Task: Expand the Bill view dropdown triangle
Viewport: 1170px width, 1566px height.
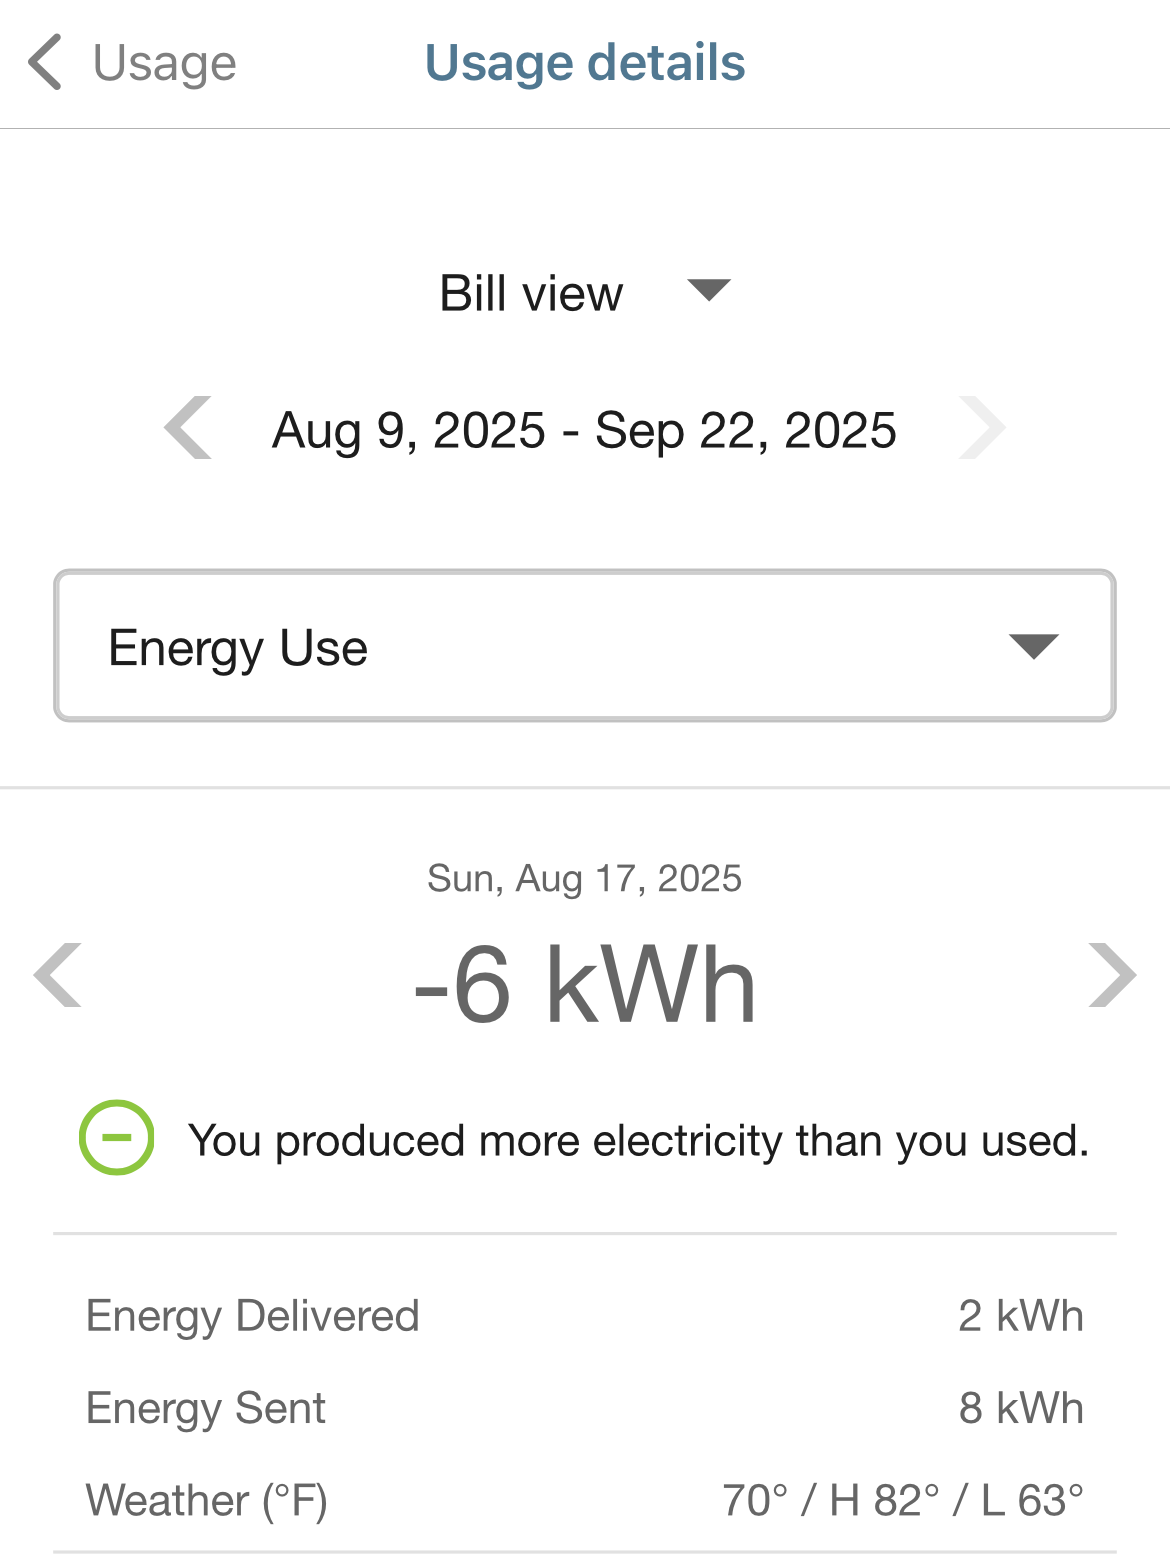Action: (x=709, y=290)
